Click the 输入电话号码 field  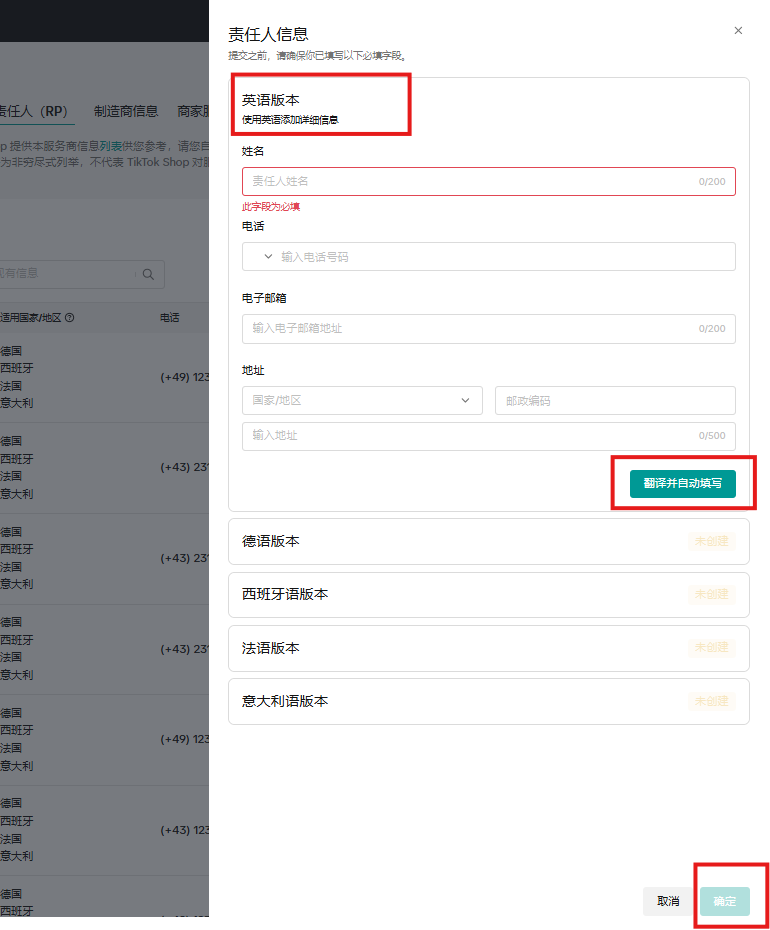(500, 257)
